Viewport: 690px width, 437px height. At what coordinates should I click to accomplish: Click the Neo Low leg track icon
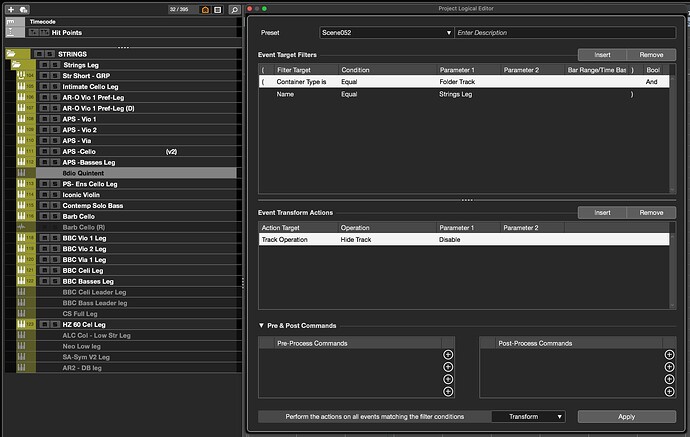21,346
